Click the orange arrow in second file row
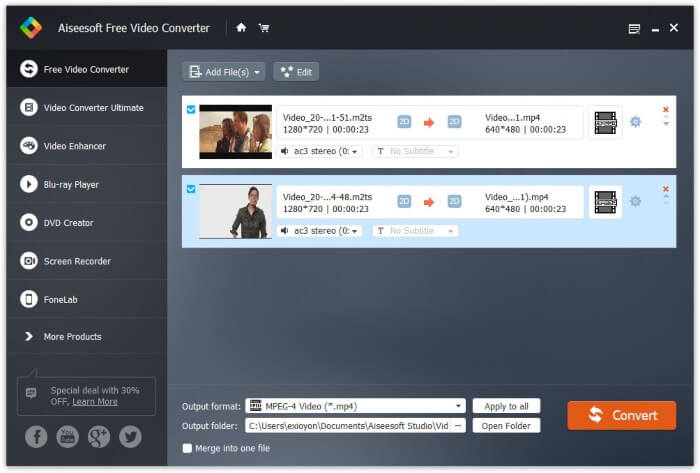Viewport: 700px width, 473px height. point(429,202)
